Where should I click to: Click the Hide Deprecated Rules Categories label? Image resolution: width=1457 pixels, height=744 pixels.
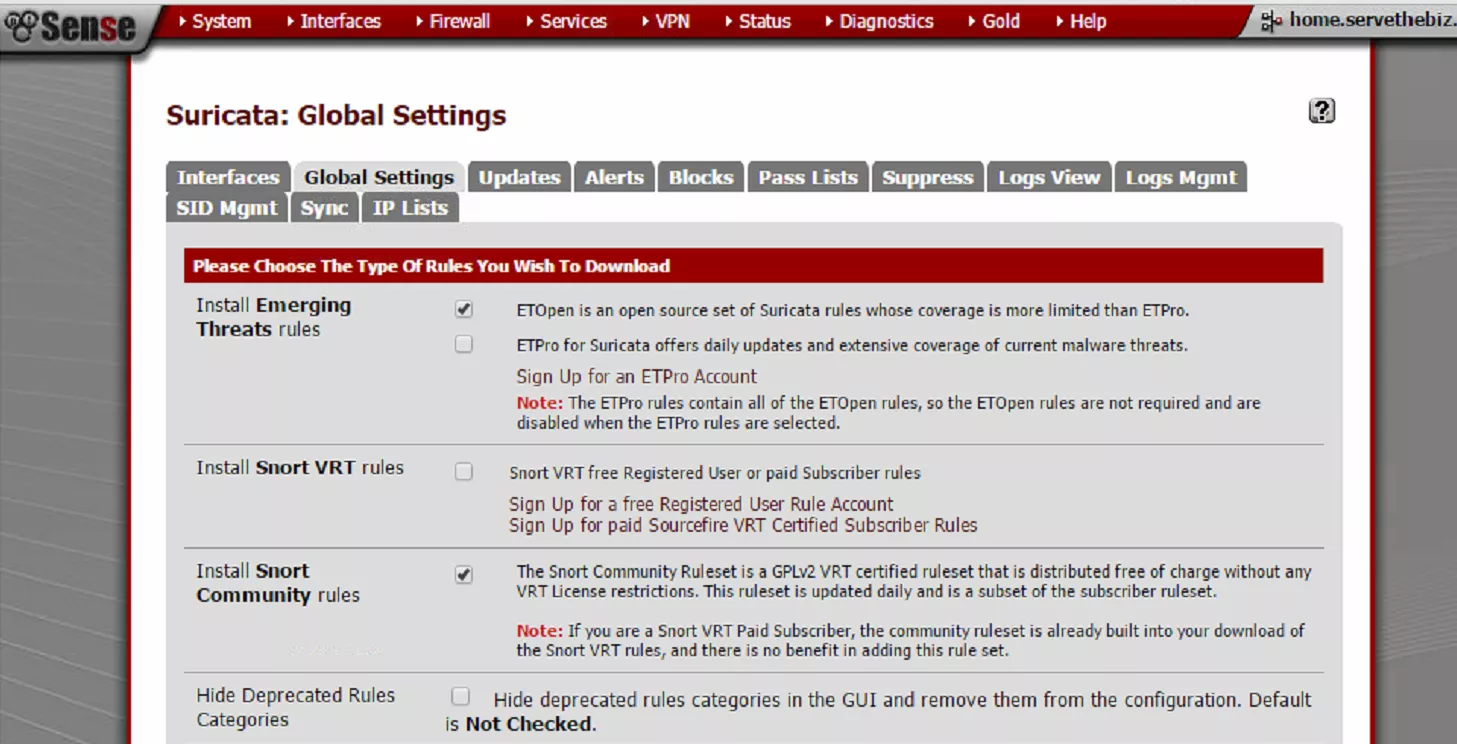[295, 707]
